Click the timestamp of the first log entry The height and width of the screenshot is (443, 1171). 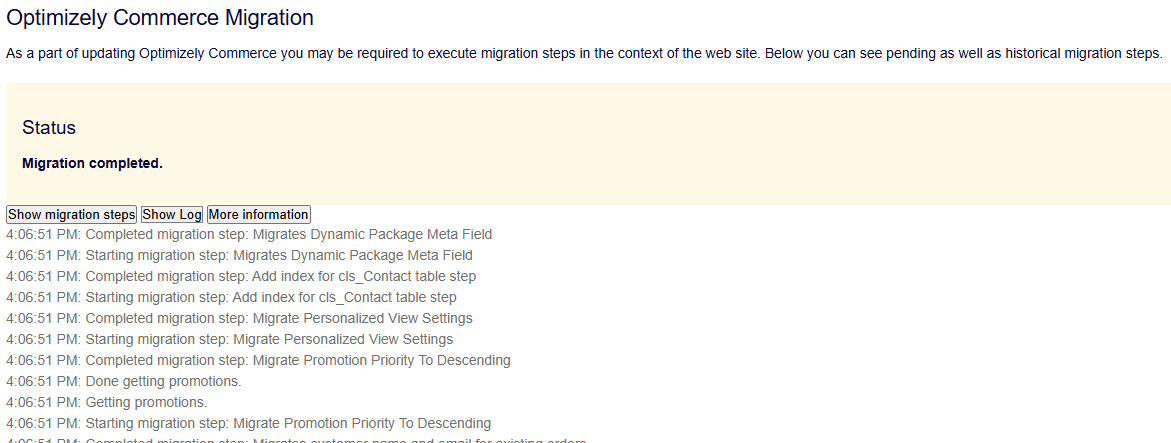[x=42, y=234]
